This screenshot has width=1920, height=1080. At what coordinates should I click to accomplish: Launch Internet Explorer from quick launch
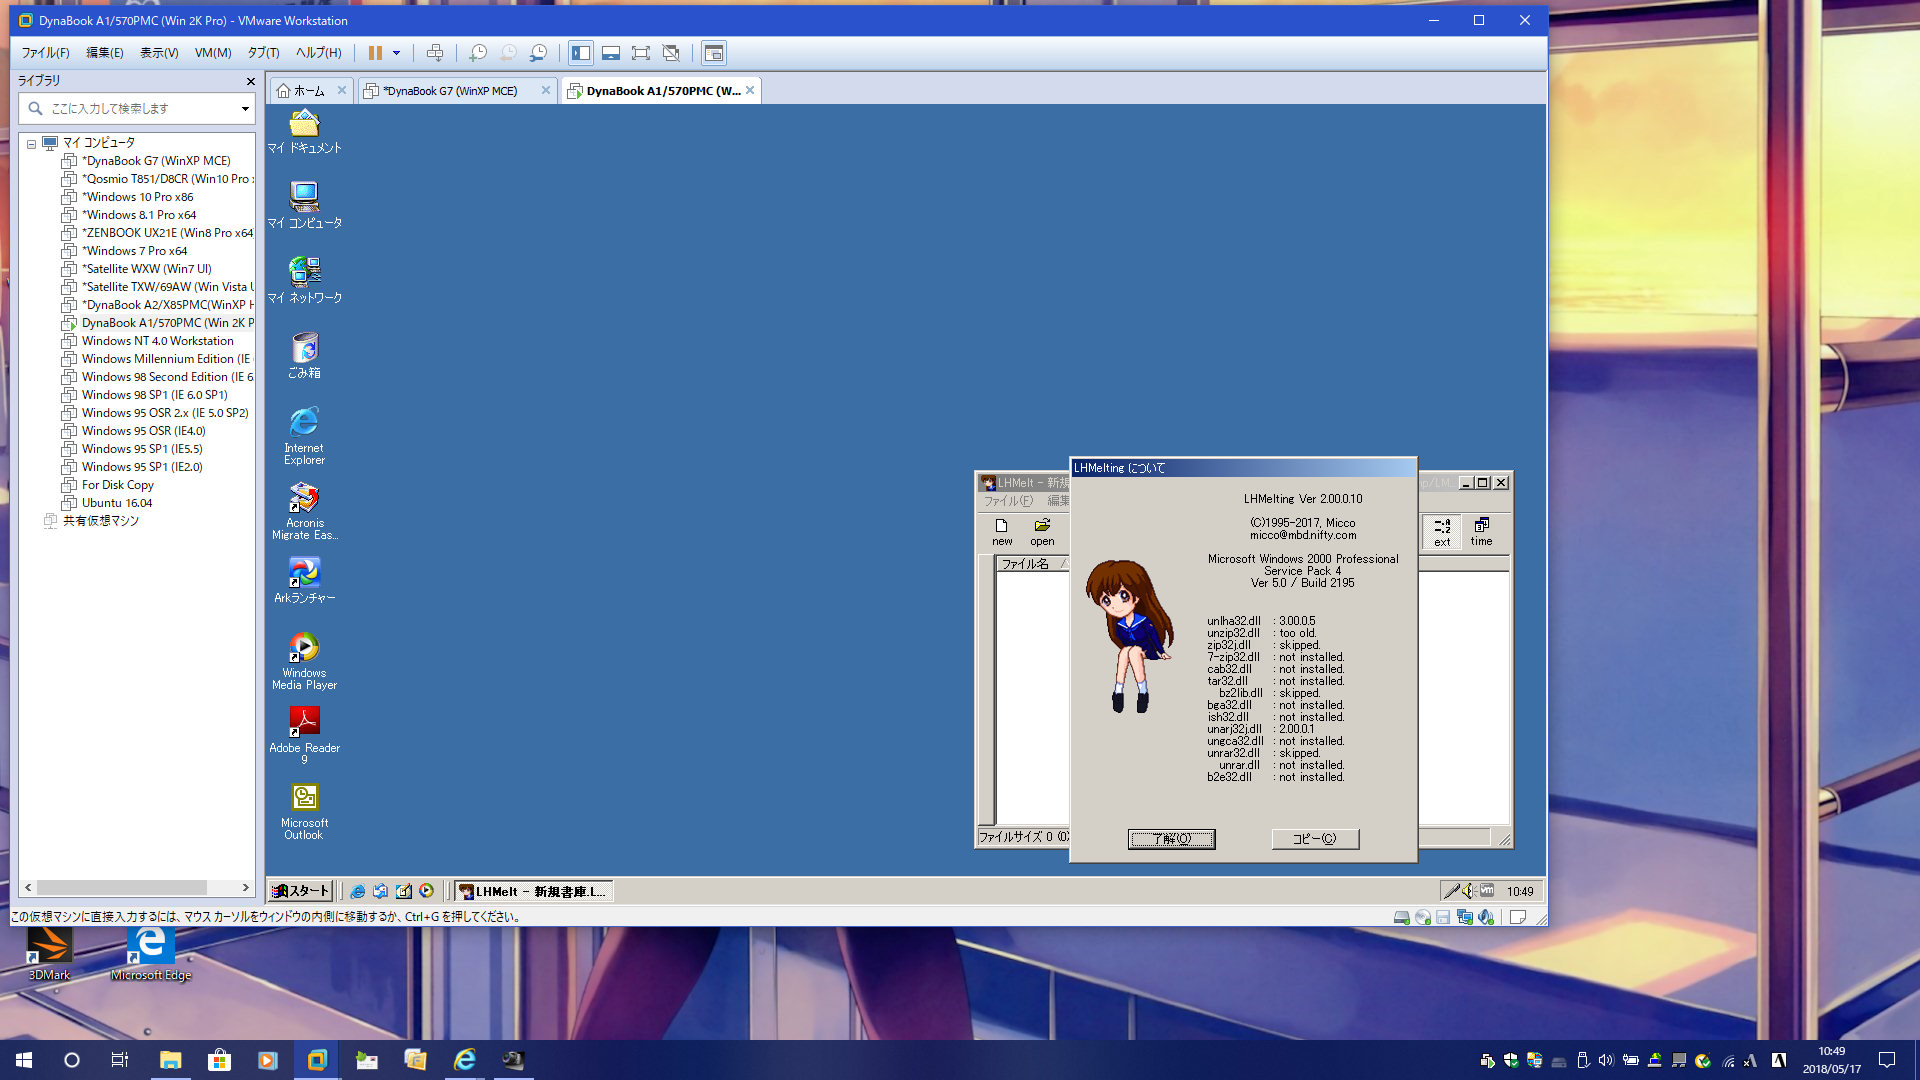click(357, 891)
